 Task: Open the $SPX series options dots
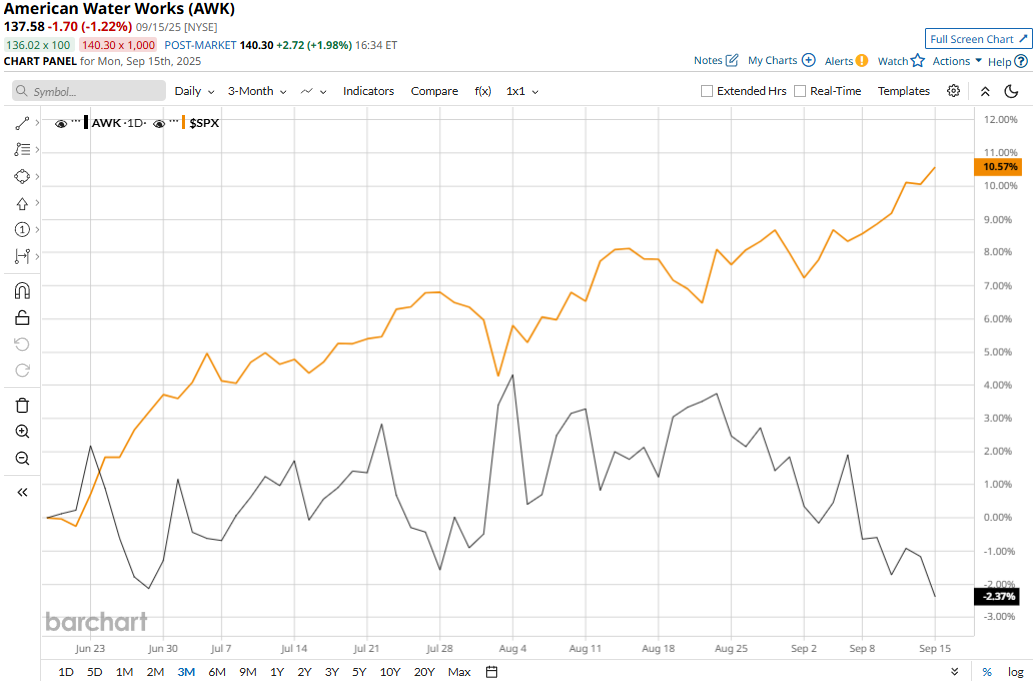174,121
